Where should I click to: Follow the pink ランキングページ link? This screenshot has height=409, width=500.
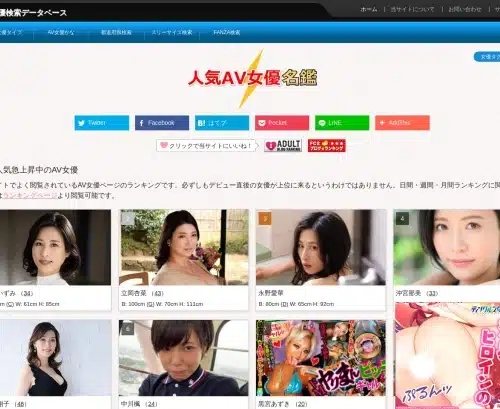(30, 195)
